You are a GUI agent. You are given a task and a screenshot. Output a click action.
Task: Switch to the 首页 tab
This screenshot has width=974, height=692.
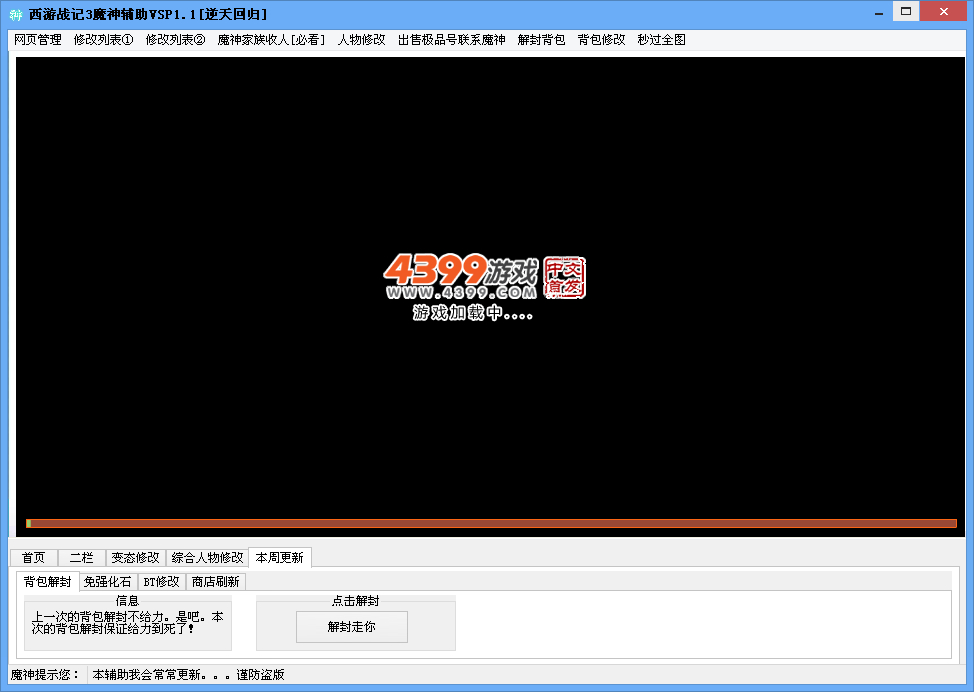[x=34, y=558]
